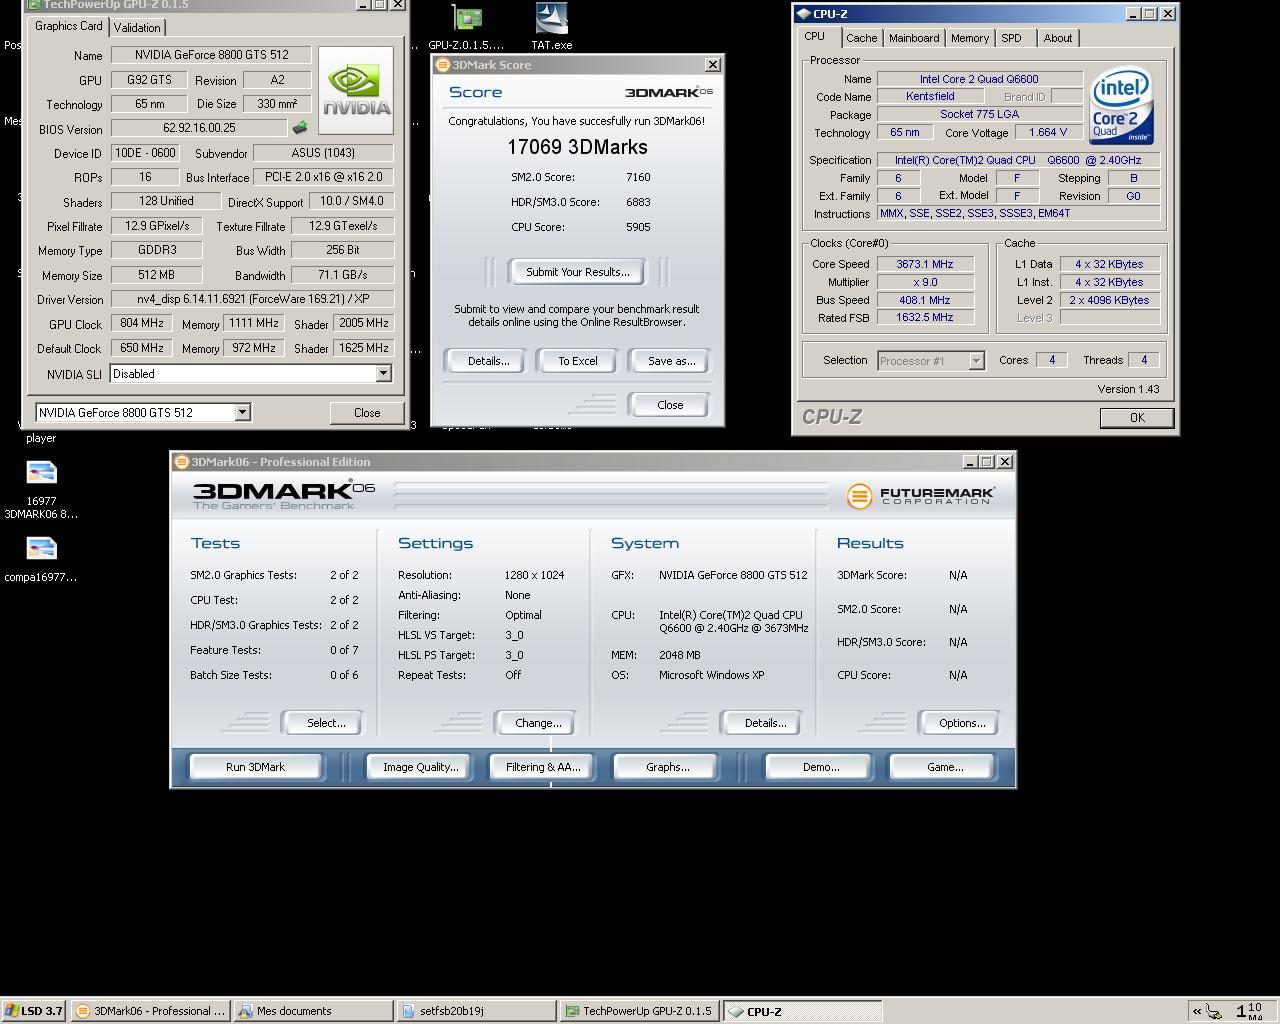This screenshot has width=1280, height=1024.
Task: Switch to the Validation tab in GPU-Z
Action: [x=137, y=27]
